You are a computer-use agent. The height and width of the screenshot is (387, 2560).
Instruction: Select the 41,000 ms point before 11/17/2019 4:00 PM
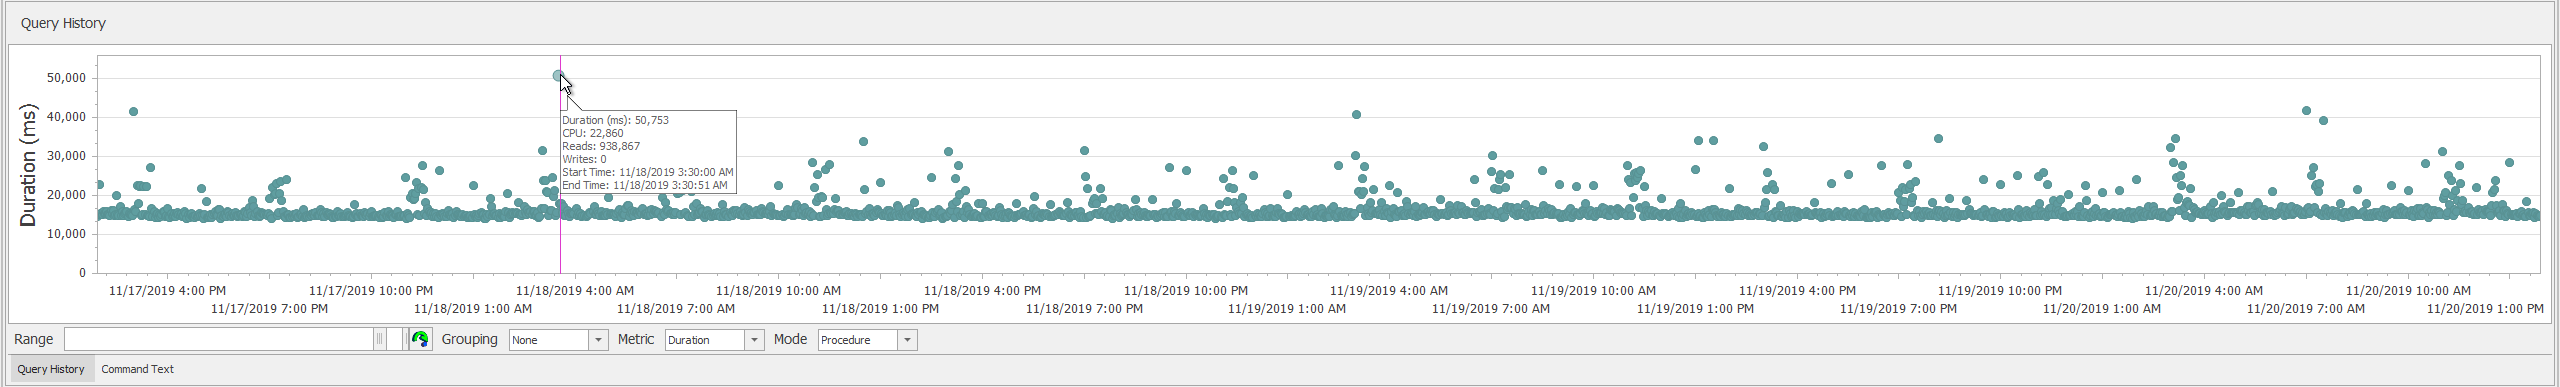[x=134, y=112]
